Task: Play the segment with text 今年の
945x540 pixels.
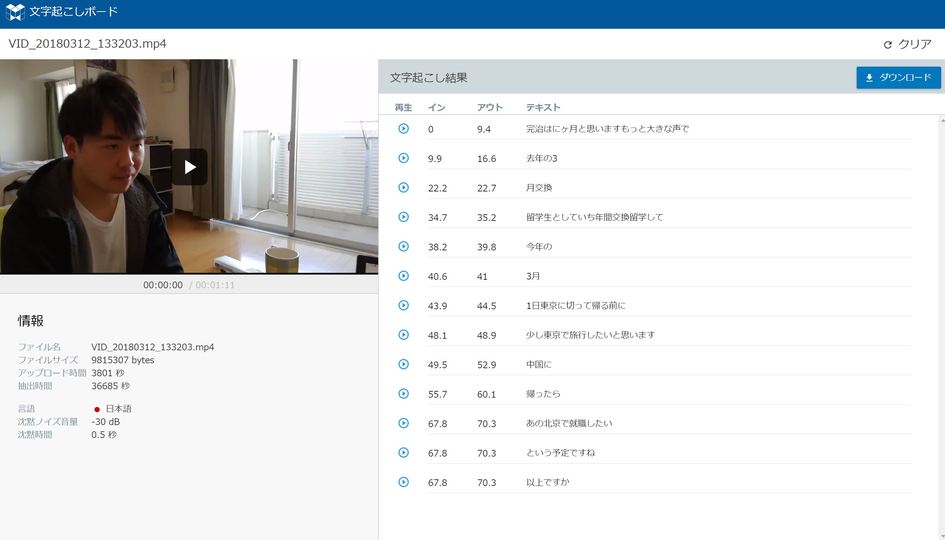Action: coord(403,246)
